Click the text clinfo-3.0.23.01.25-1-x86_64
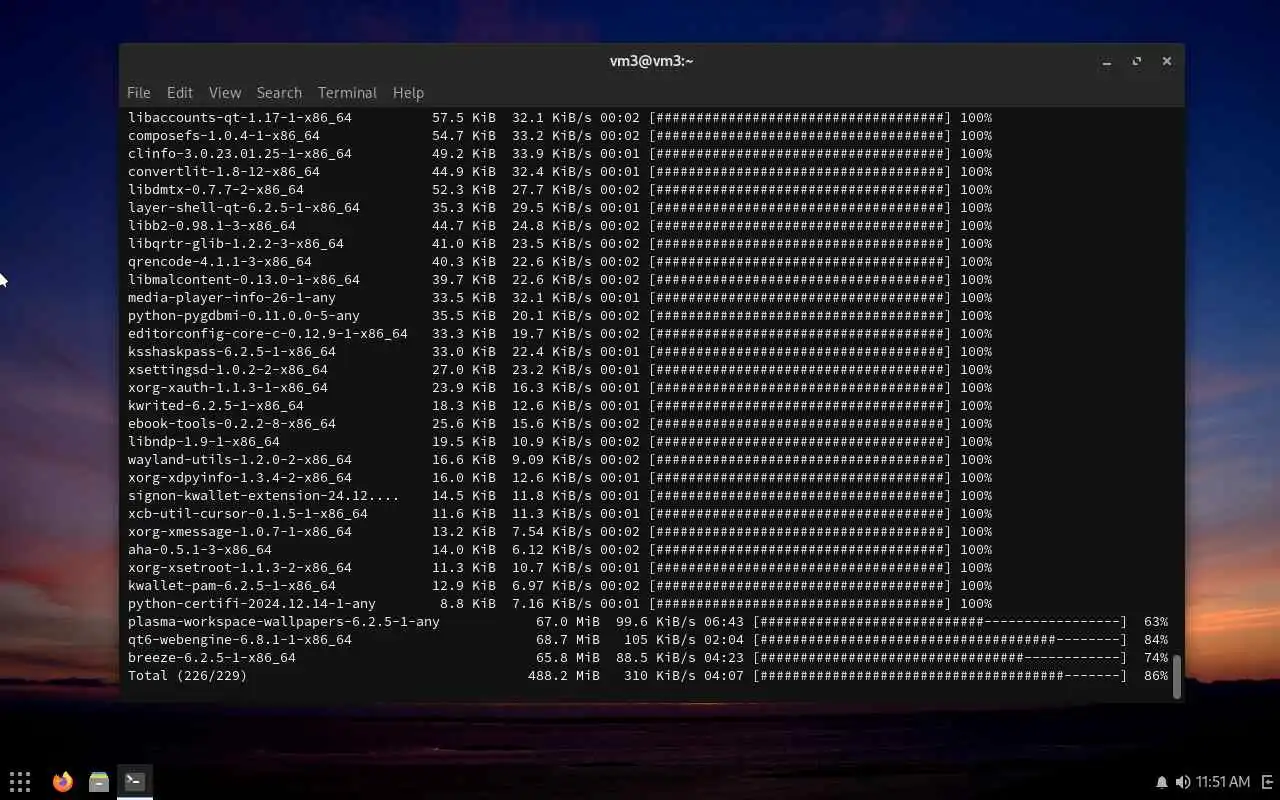 (x=240, y=154)
